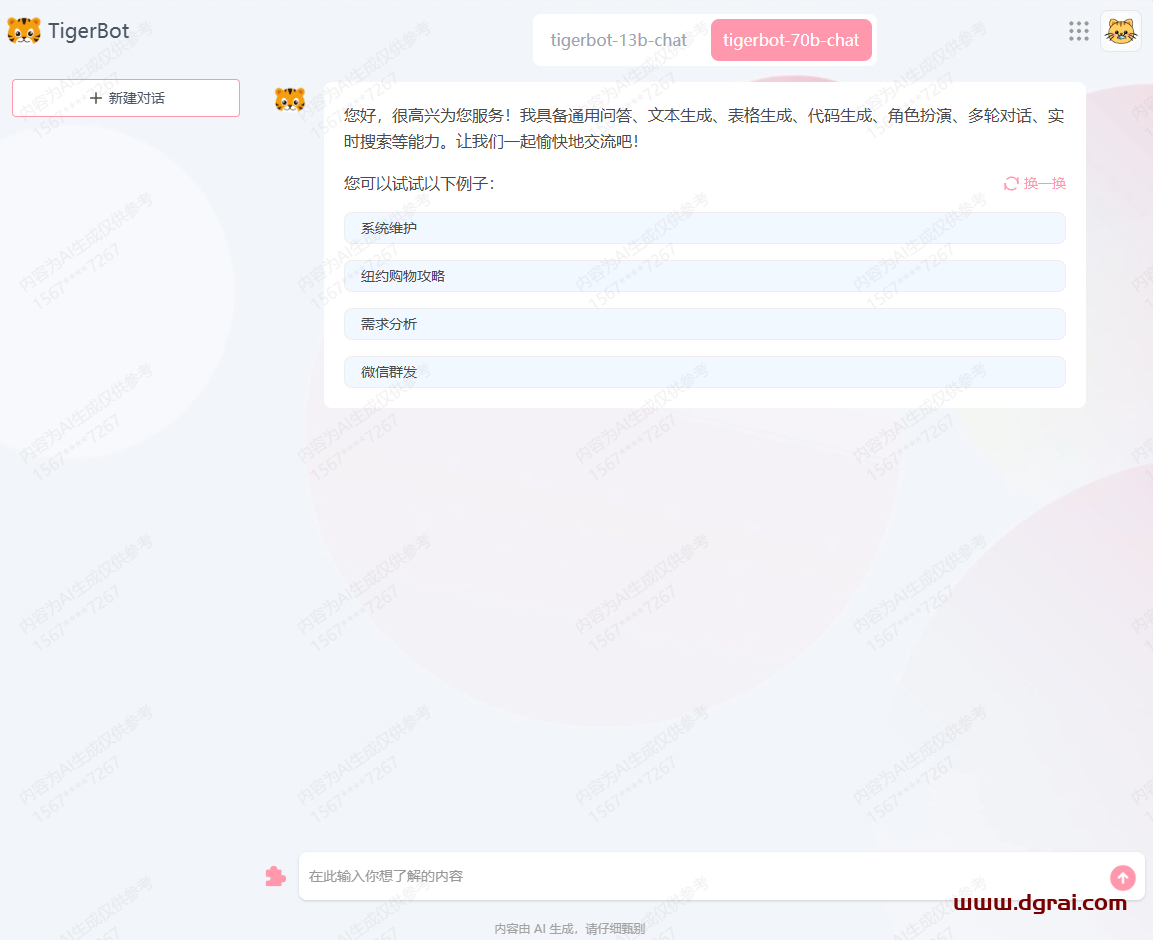Click the TigerBot tiger logo icon
This screenshot has height=940, width=1153.
(x=24, y=31)
